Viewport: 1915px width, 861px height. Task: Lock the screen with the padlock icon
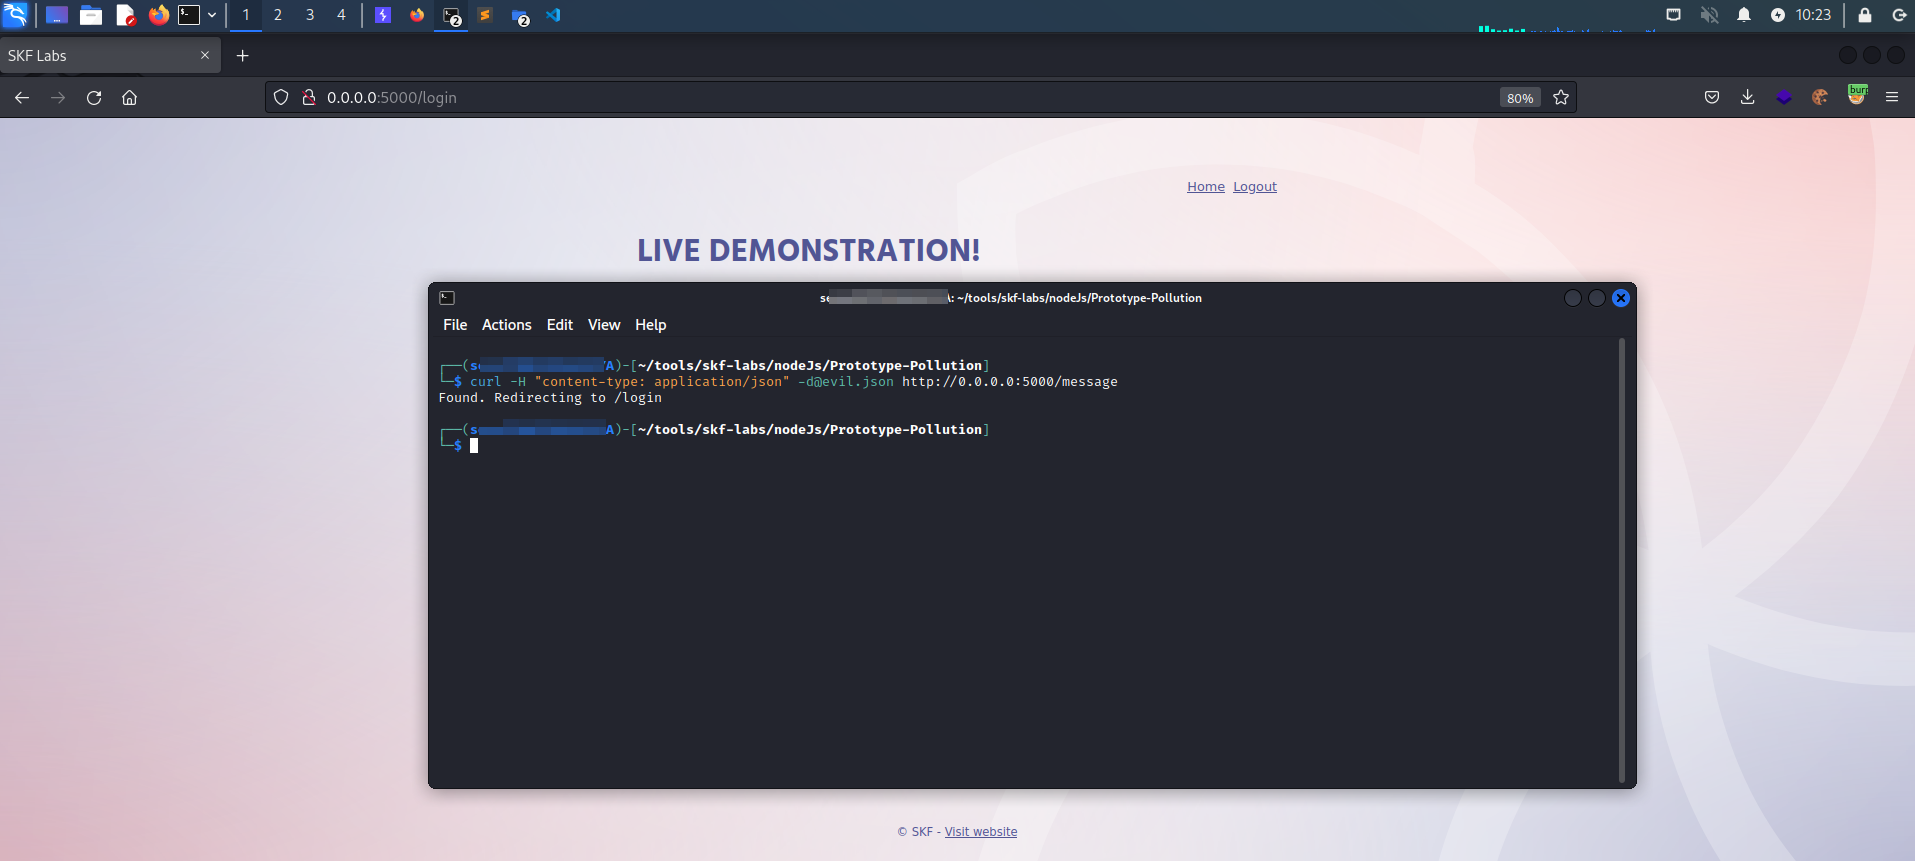pos(1865,15)
